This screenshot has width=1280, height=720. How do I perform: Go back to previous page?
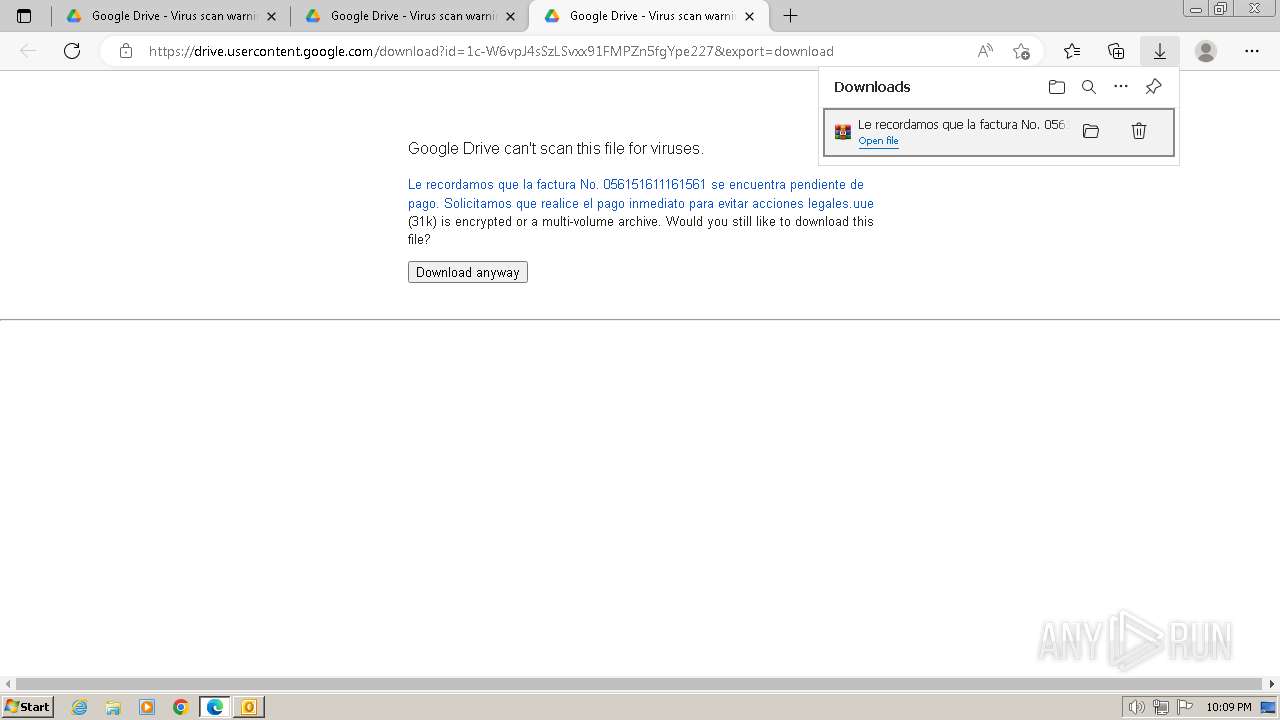tap(28, 51)
